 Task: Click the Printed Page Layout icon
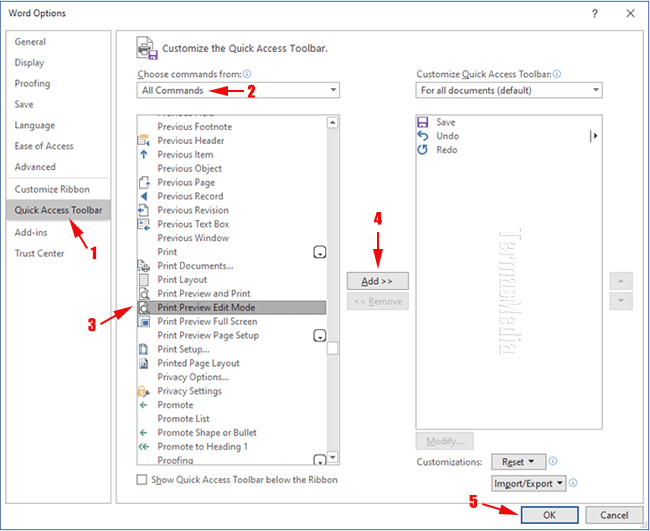(x=143, y=363)
